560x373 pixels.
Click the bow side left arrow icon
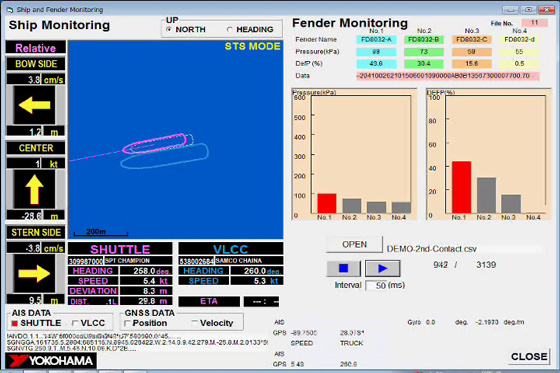click(x=34, y=105)
